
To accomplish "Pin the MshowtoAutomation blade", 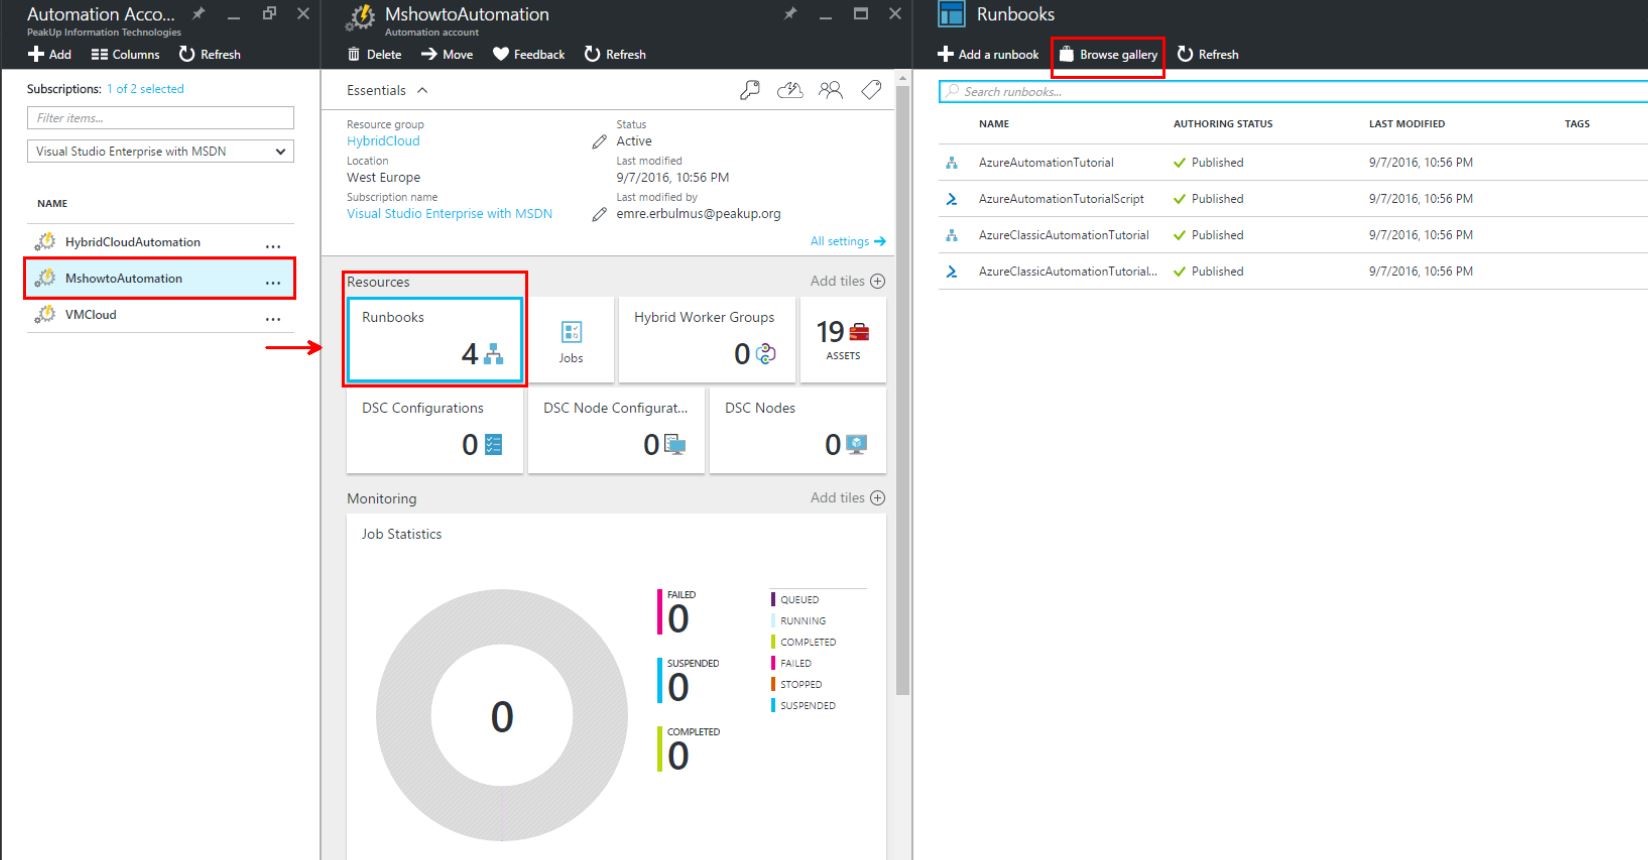I will 790,14.
